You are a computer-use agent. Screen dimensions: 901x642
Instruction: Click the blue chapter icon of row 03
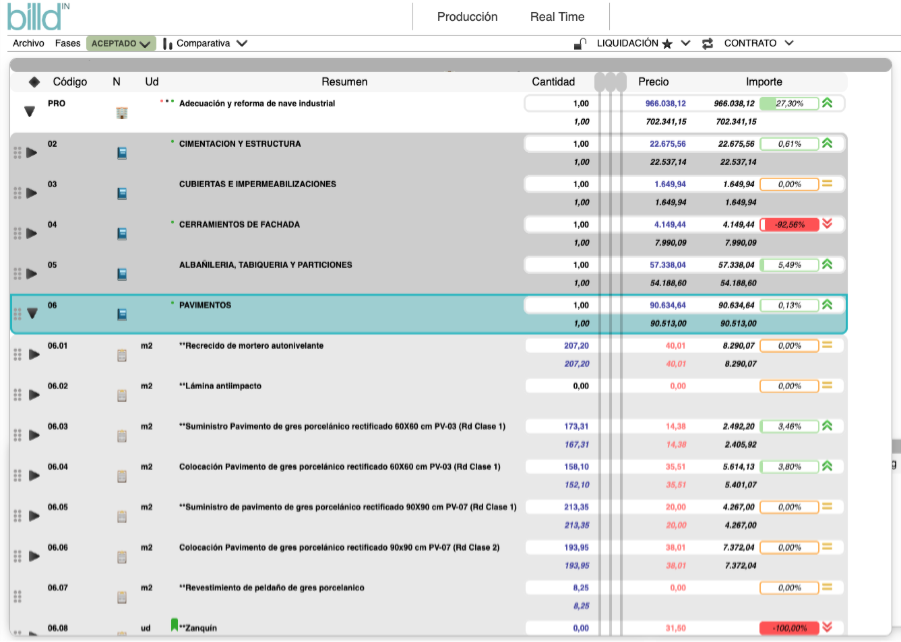coord(122,193)
